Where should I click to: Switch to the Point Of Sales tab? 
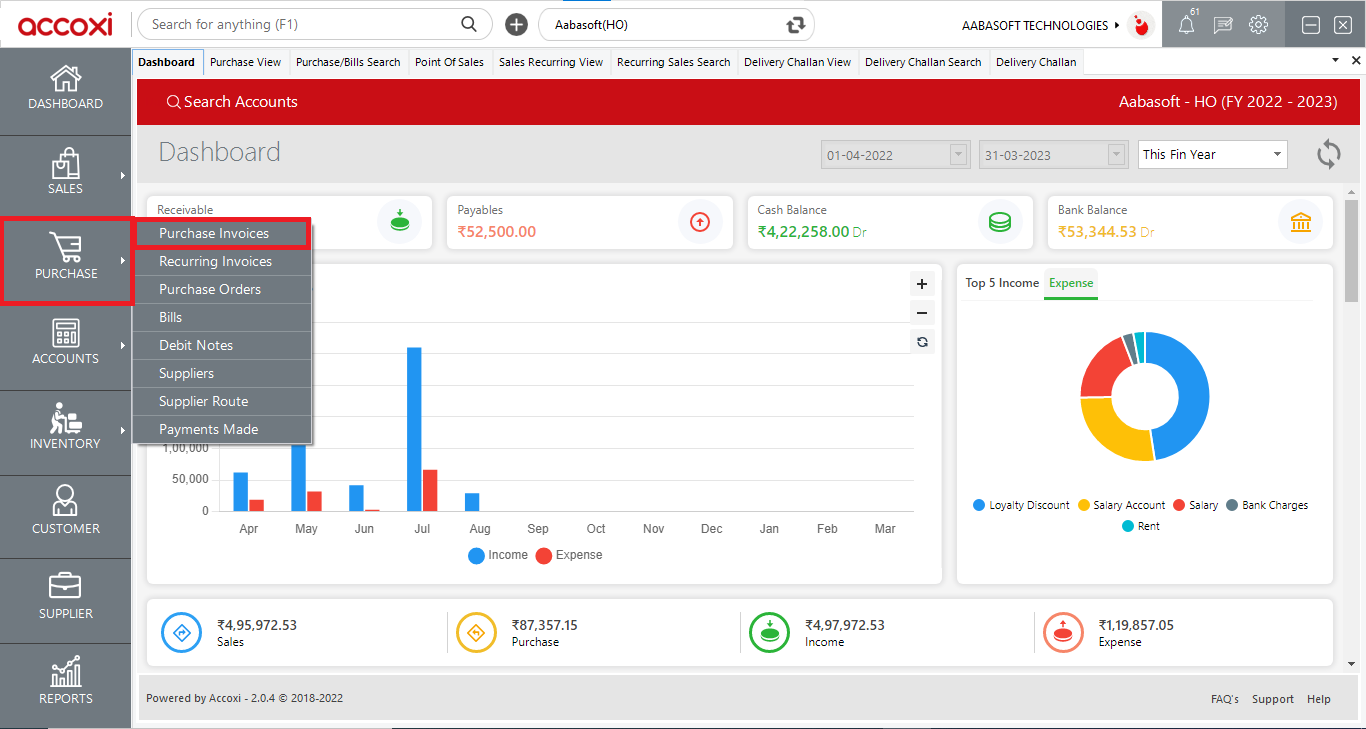449,62
